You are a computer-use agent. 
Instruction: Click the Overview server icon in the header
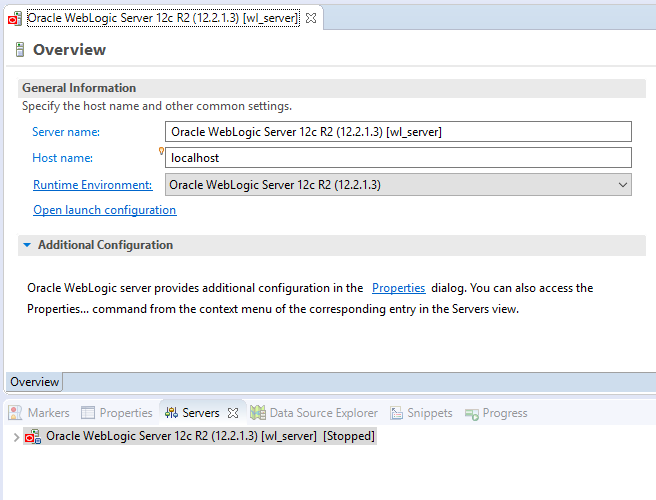click(x=20, y=49)
